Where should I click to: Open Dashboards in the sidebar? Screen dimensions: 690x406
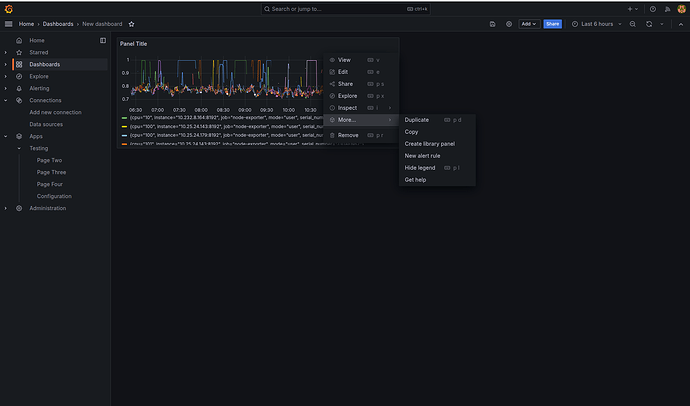point(44,64)
